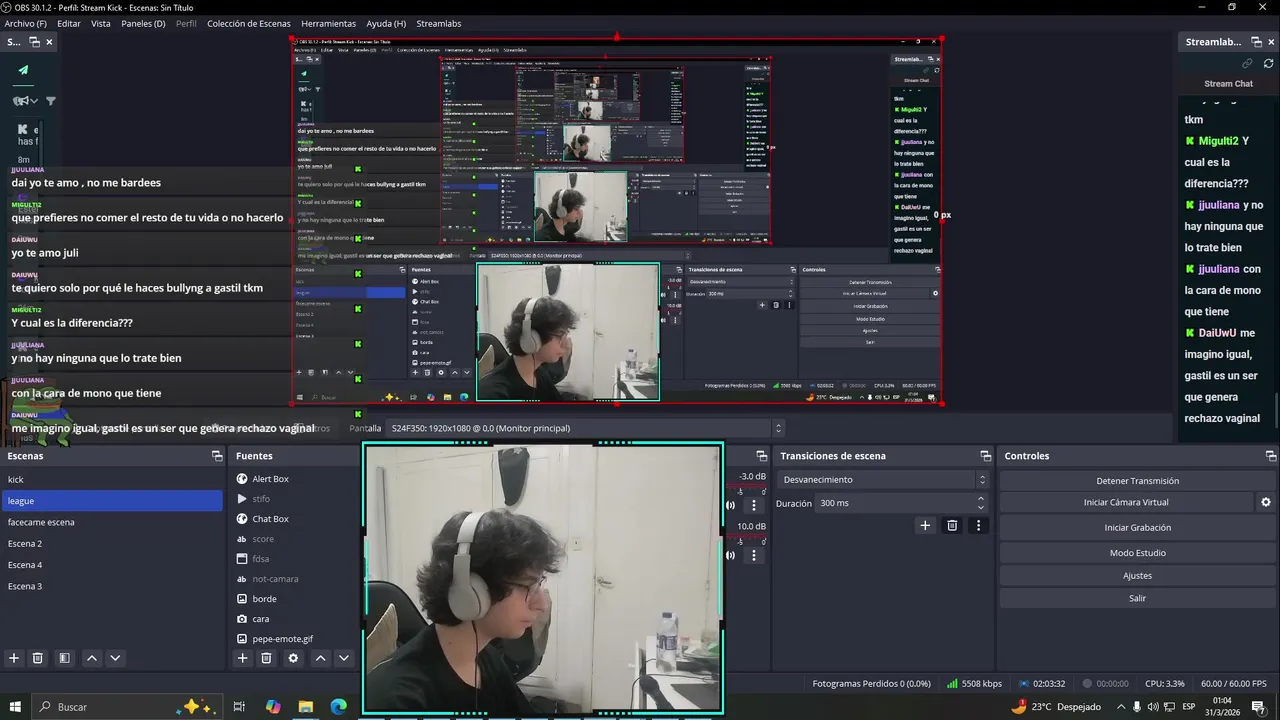
Task: Open the Paneles menu
Action: pos(143,23)
